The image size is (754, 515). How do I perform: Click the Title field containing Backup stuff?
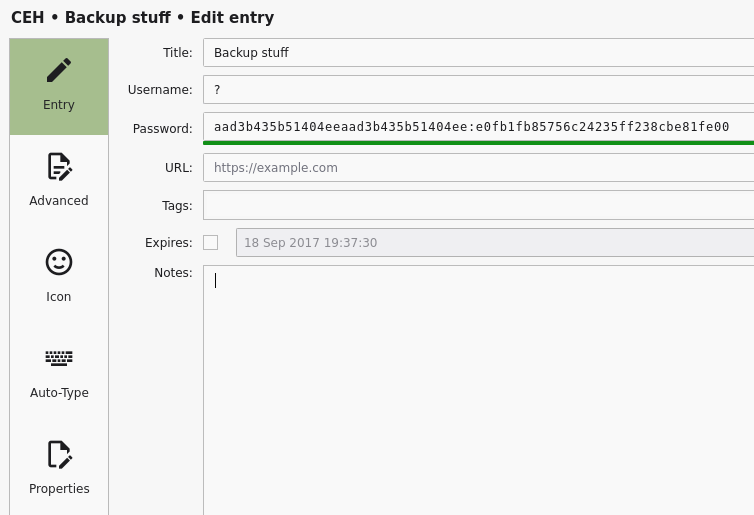coord(478,52)
